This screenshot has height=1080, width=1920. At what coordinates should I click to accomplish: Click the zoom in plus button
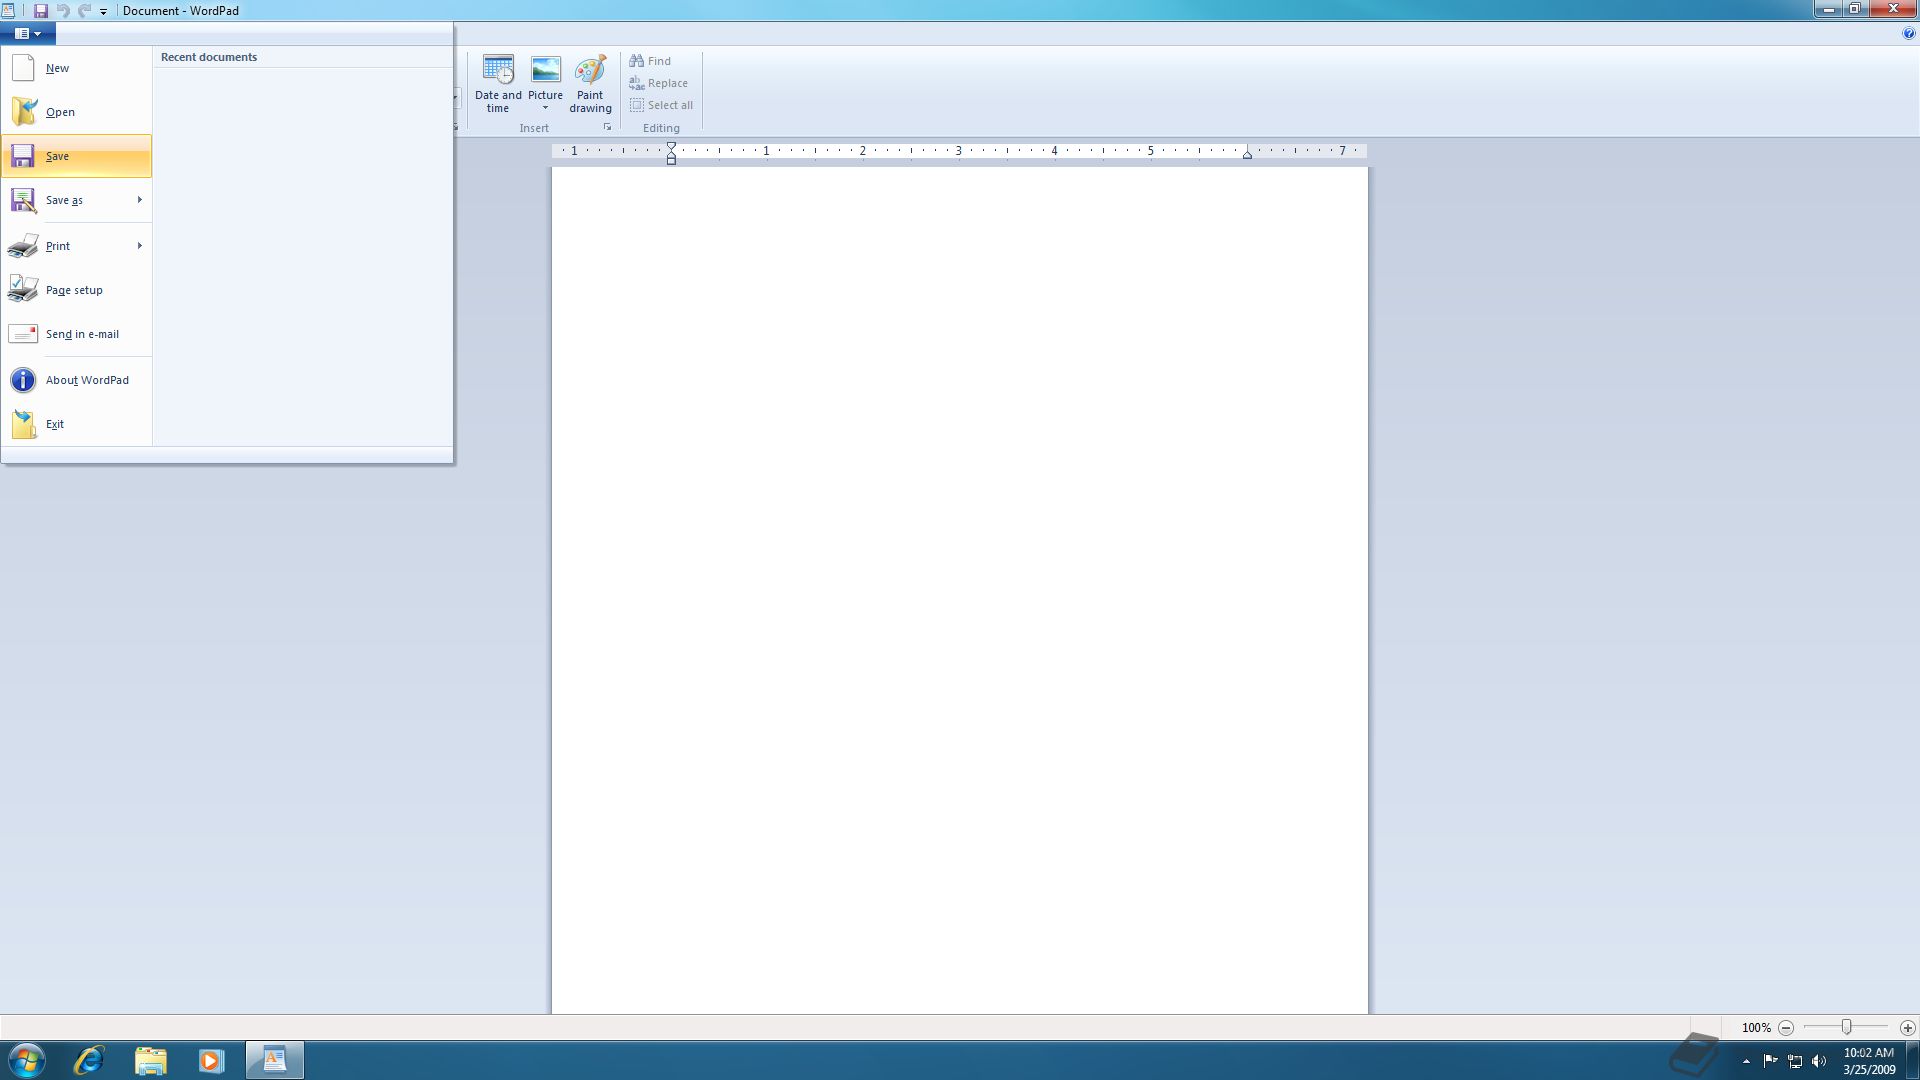(1908, 1028)
